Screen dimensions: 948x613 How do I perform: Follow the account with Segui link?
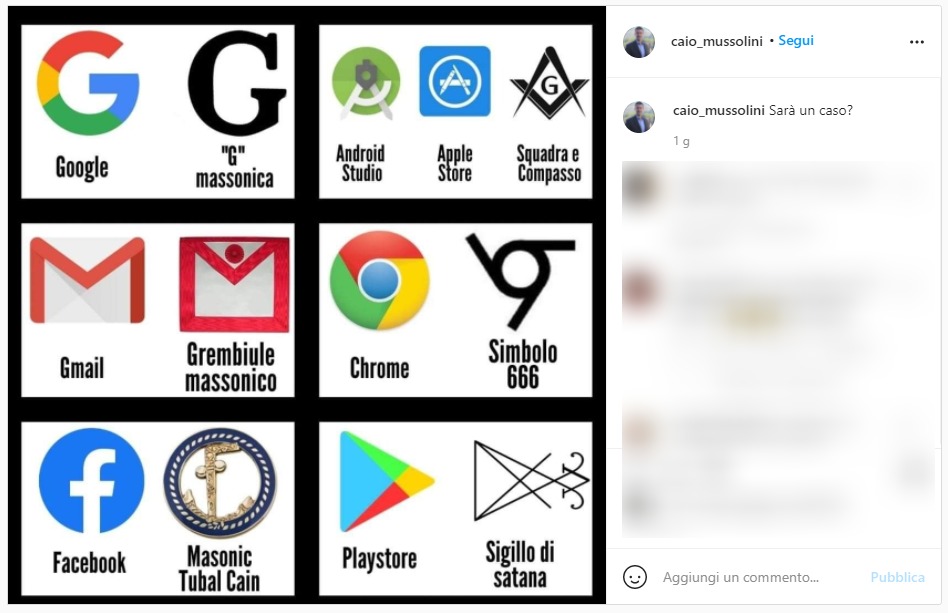pyautogui.click(x=796, y=41)
